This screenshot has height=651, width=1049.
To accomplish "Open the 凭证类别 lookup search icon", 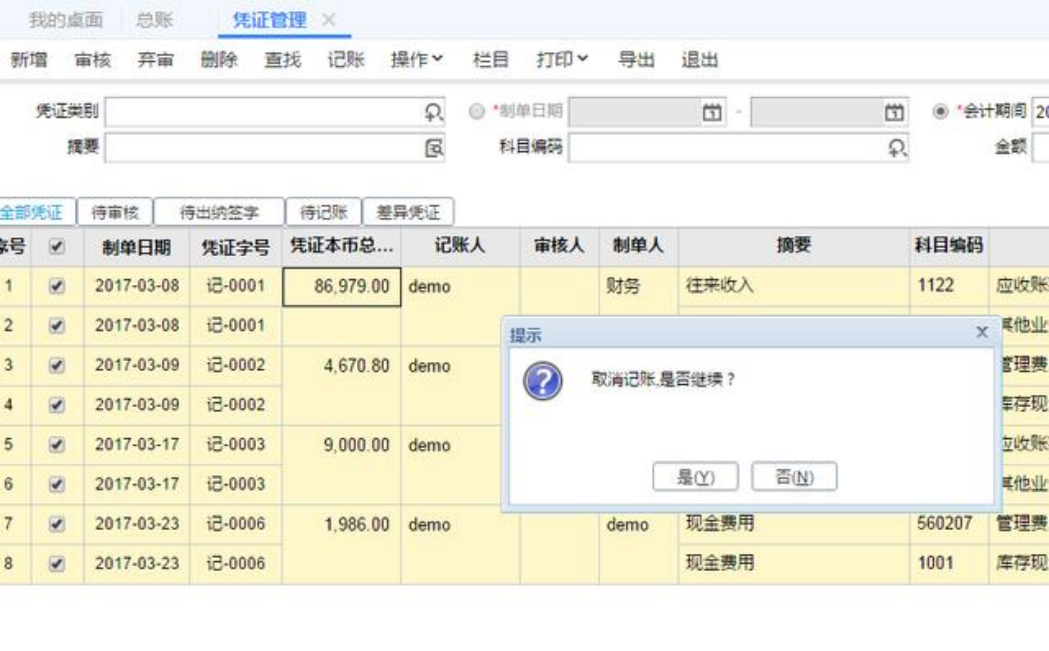I will (434, 112).
